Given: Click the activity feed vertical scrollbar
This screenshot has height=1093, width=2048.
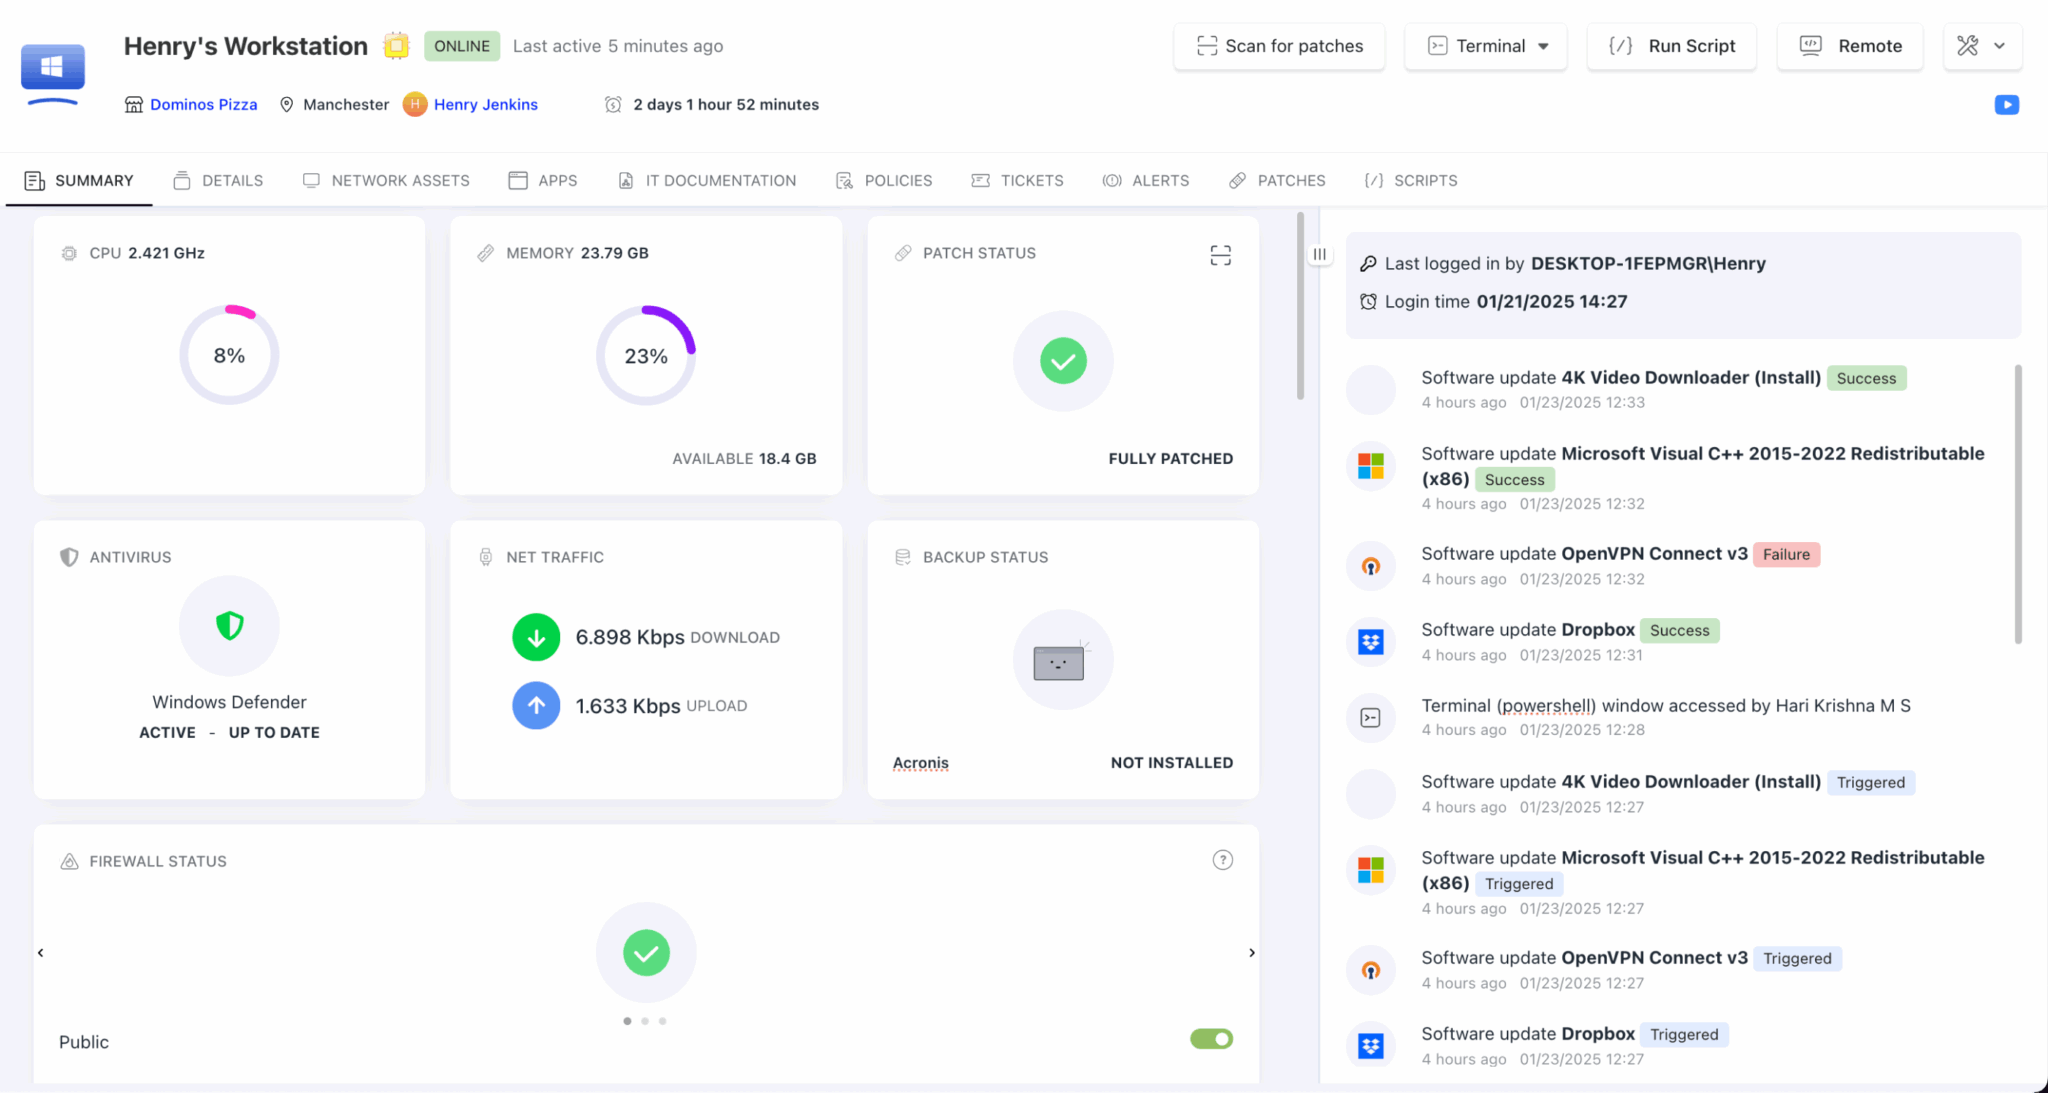Looking at the screenshot, I should click(2018, 505).
